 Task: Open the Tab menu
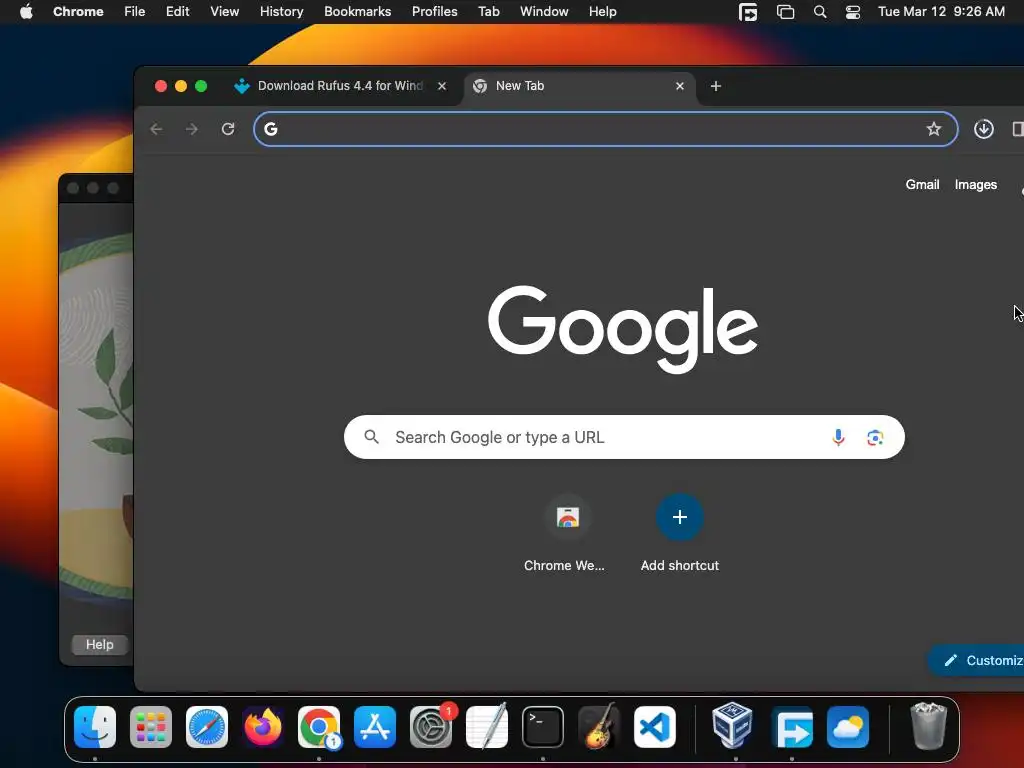coord(488,12)
